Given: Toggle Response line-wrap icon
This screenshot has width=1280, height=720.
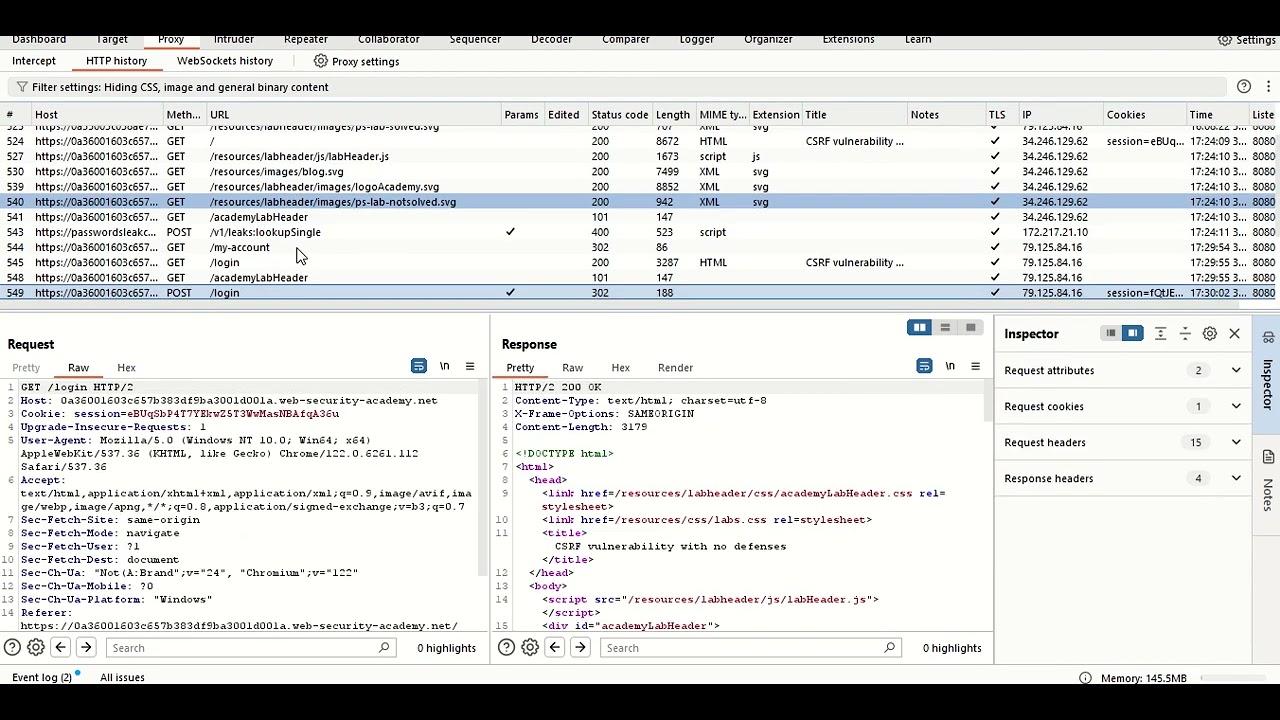Looking at the screenshot, I should coord(924,366).
